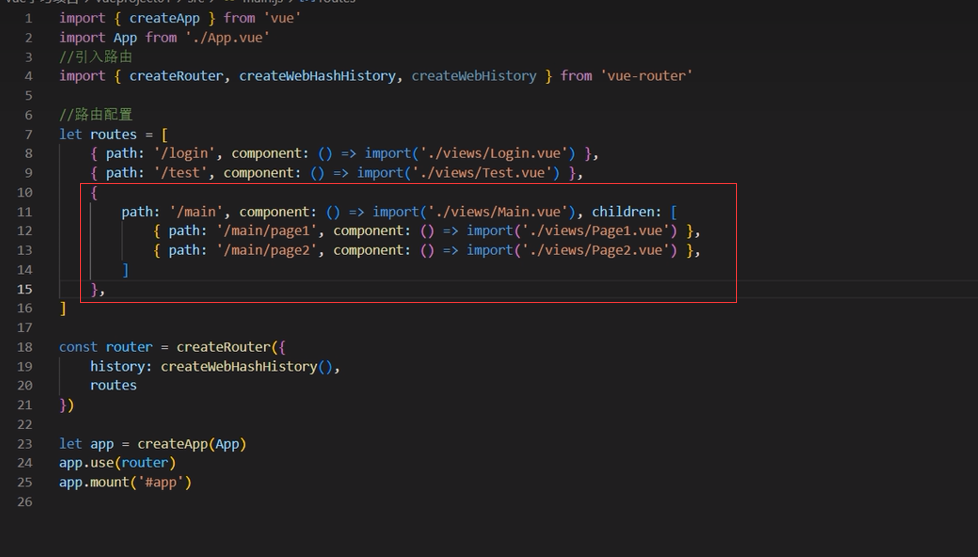Select the './App.vue' import path
This screenshot has width=978, height=557.
click(228, 37)
